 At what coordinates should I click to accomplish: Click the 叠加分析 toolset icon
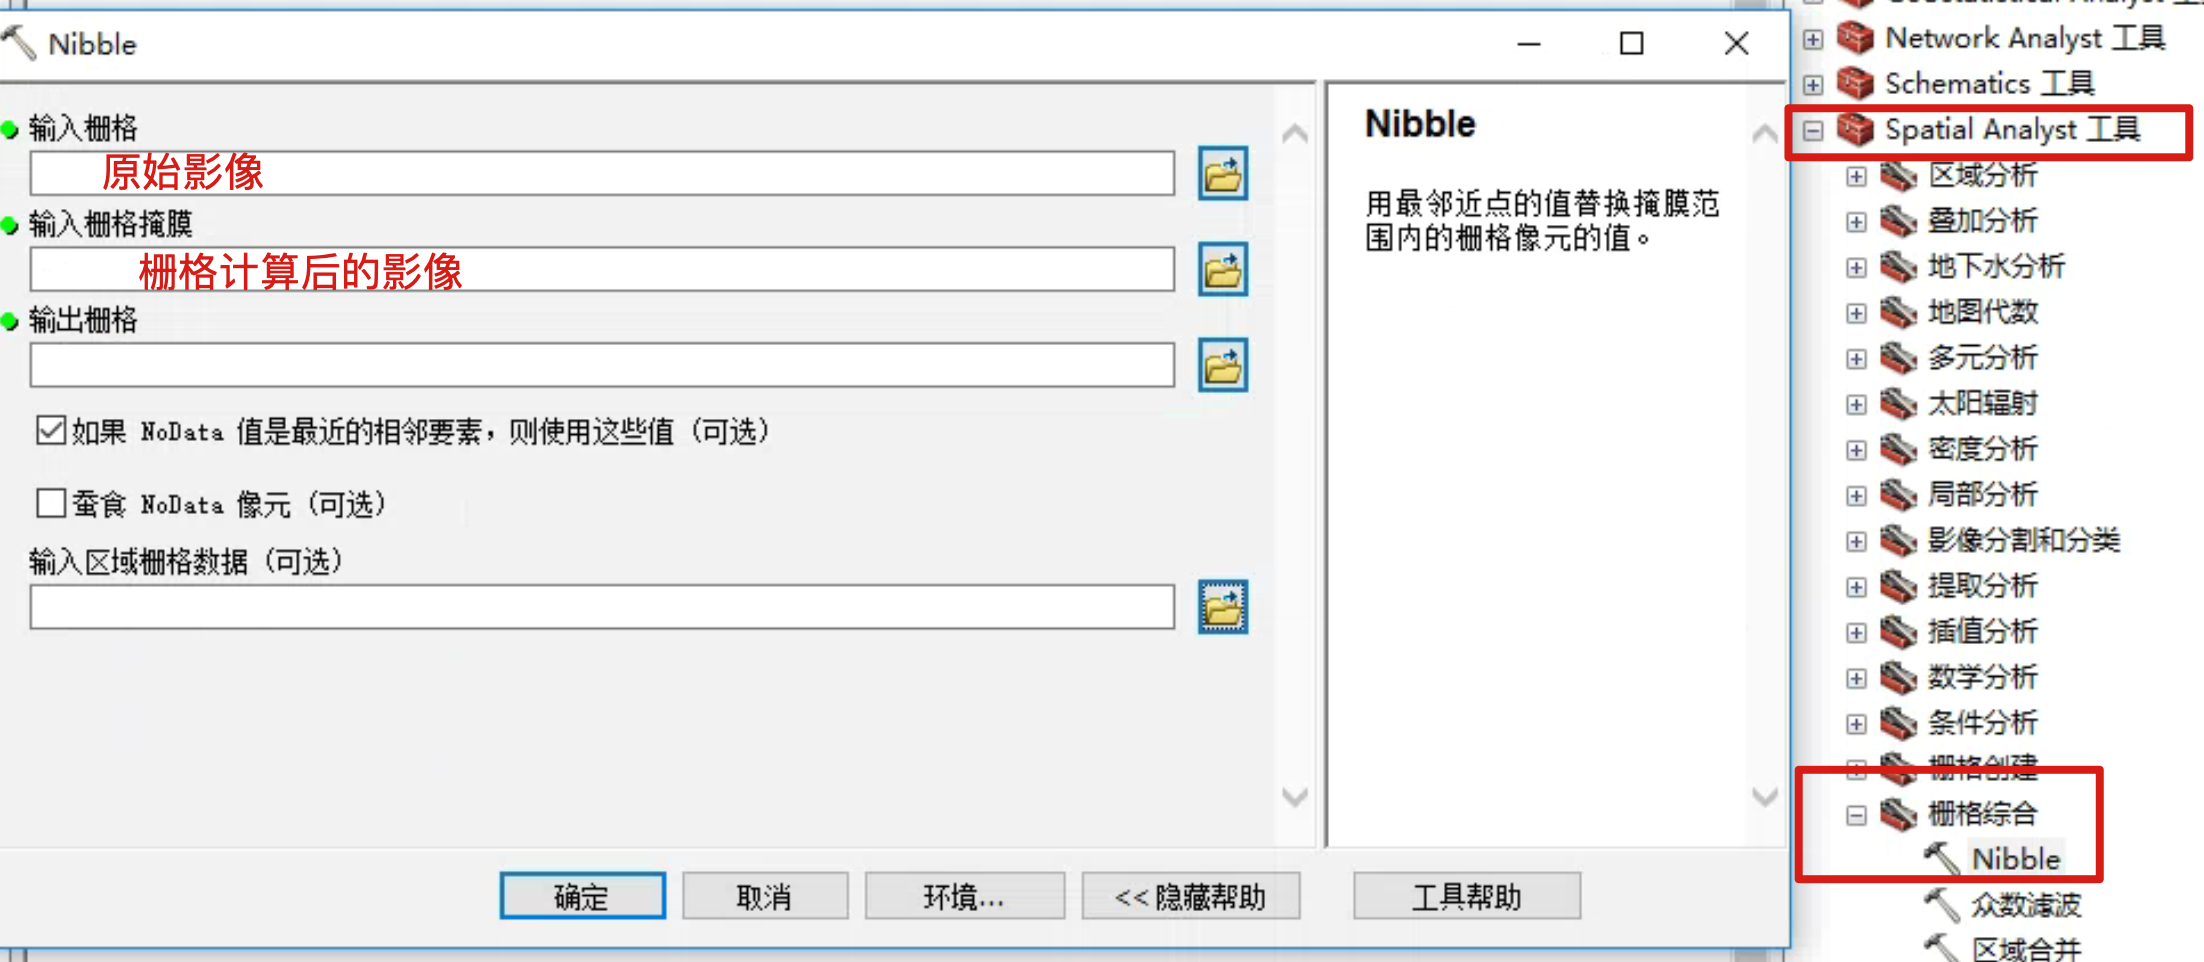(1898, 221)
